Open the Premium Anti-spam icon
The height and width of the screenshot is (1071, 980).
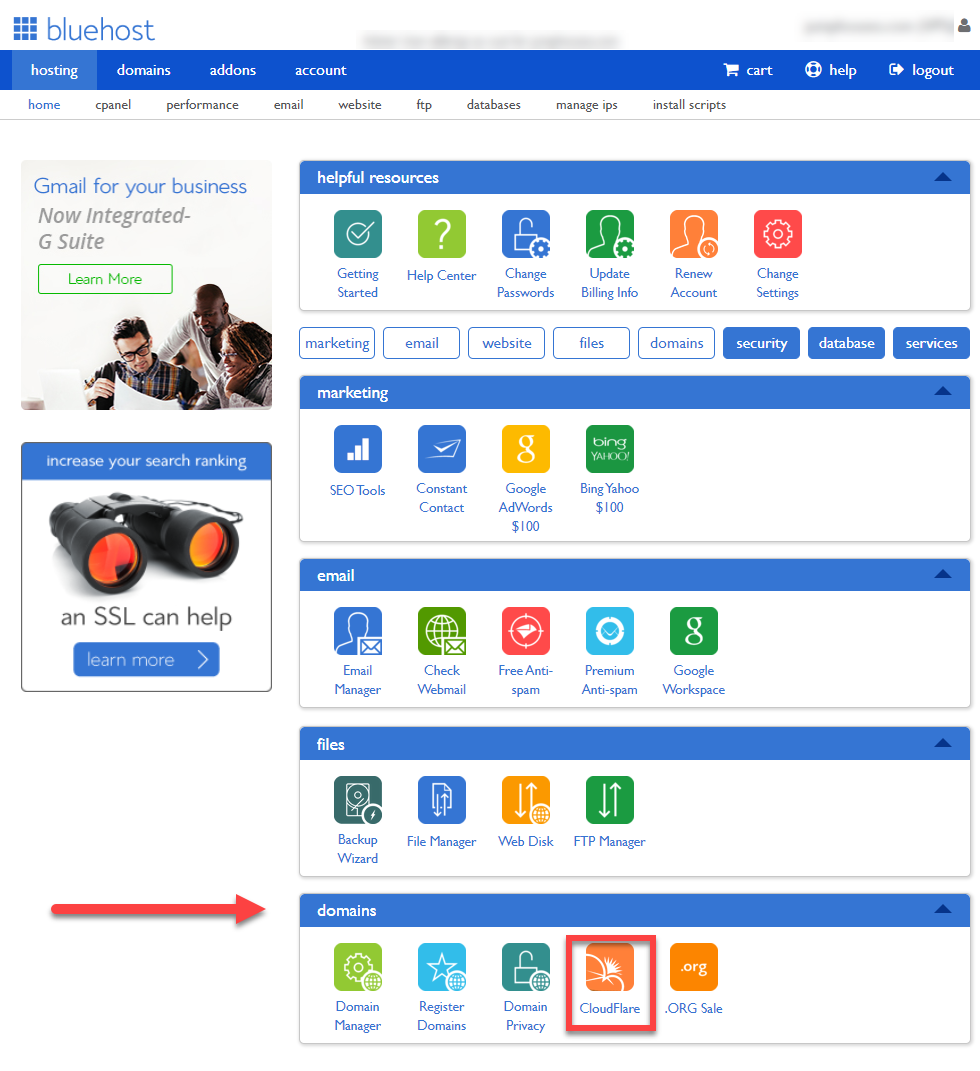click(610, 631)
